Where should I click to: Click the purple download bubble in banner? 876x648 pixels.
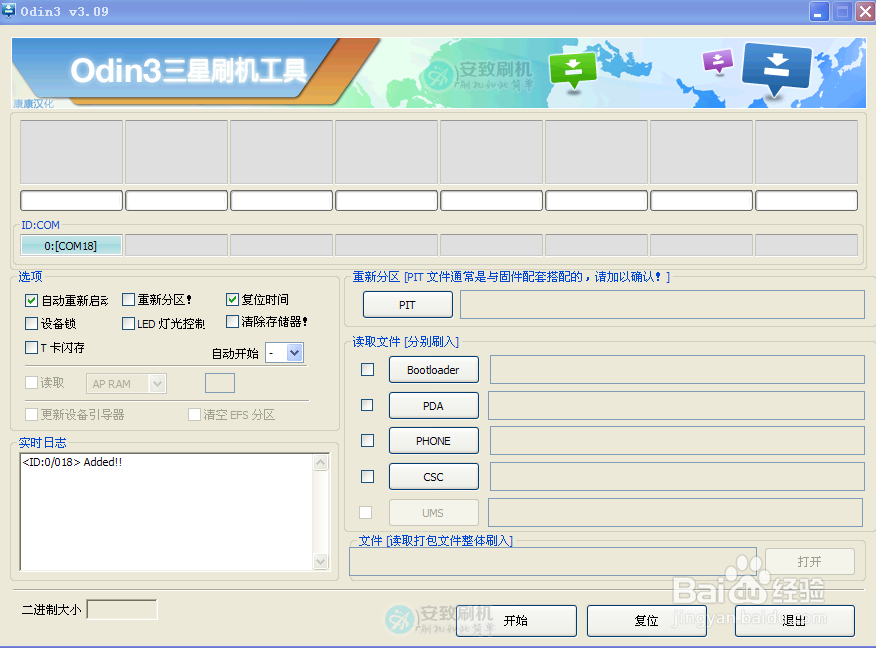click(718, 61)
